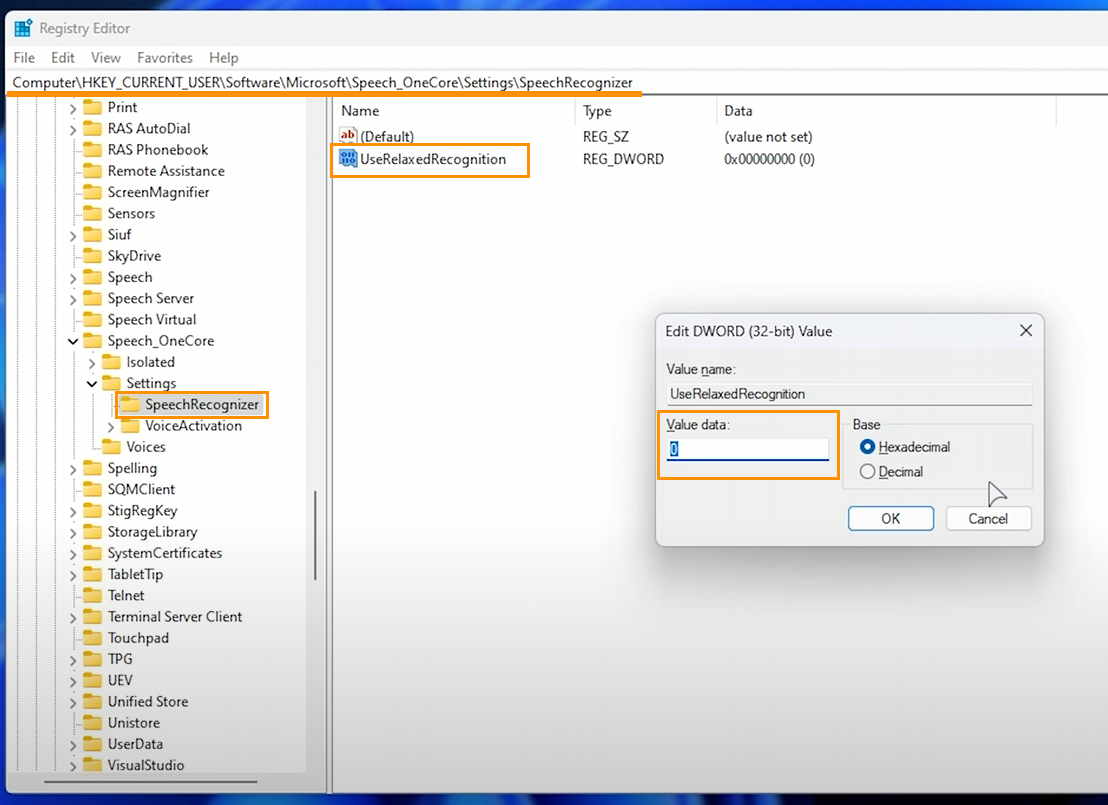Click the Value name field
The width and height of the screenshot is (1108, 805).
click(x=849, y=394)
